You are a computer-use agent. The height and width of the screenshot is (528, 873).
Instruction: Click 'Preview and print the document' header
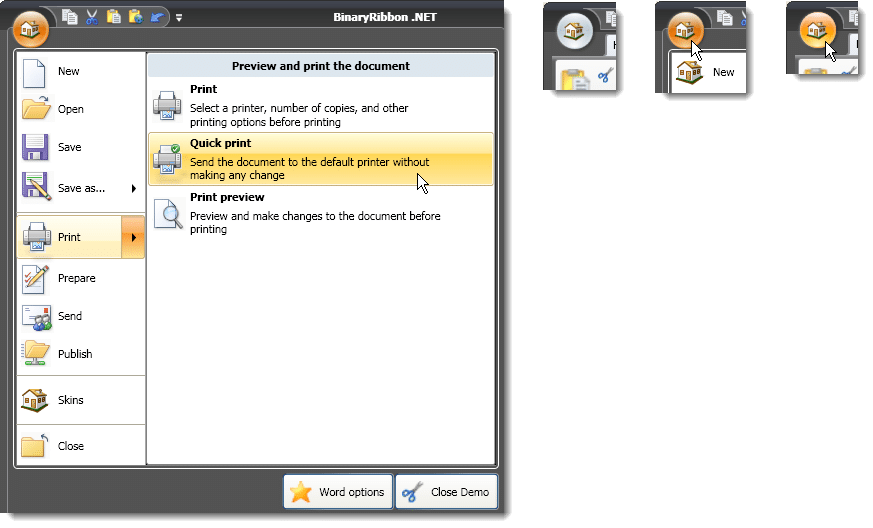click(321, 66)
